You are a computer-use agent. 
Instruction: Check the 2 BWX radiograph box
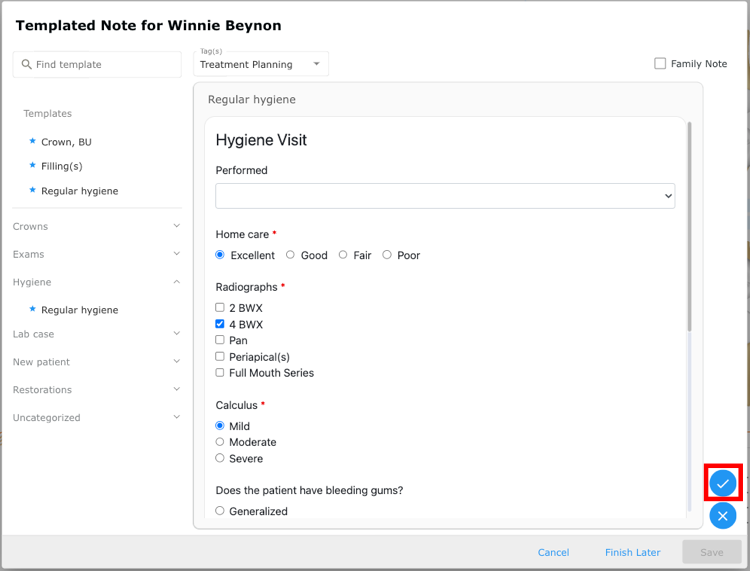pyautogui.click(x=220, y=307)
